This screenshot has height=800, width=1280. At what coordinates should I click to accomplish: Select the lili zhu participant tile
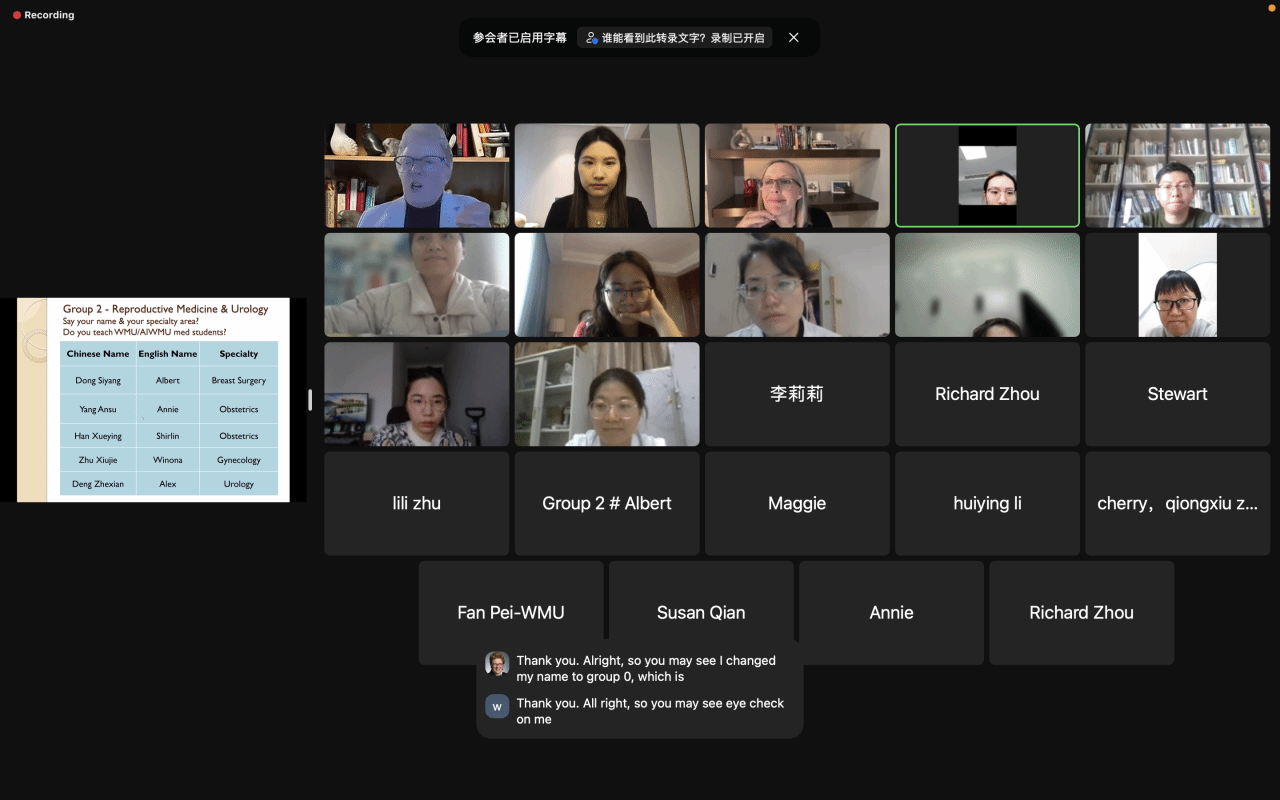[417, 503]
